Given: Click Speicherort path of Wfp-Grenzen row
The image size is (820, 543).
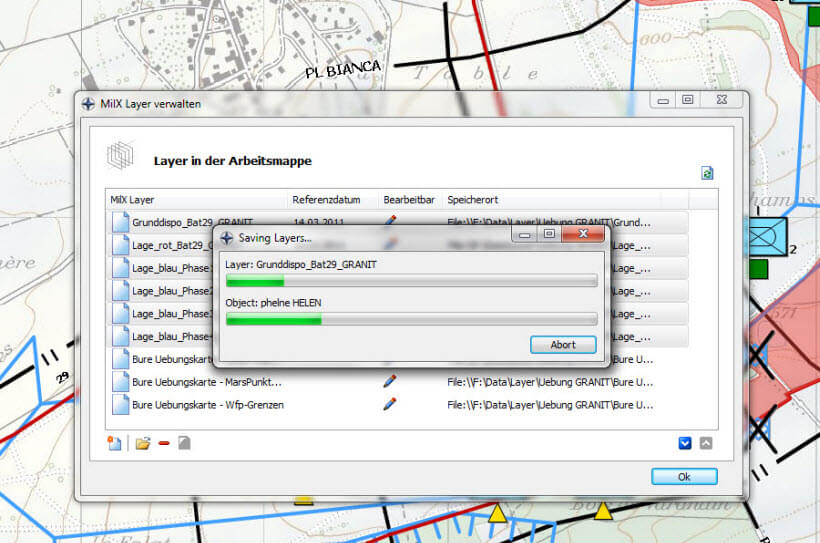Looking at the screenshot, I should point(550,405).
